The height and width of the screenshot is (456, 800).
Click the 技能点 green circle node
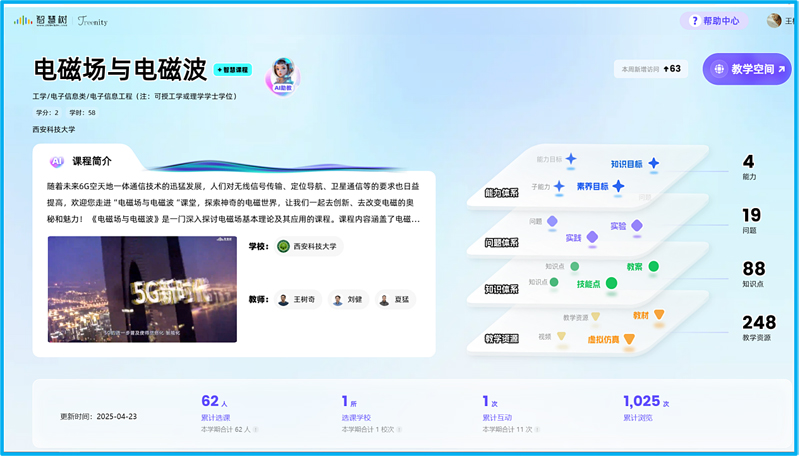click(611, 283)
